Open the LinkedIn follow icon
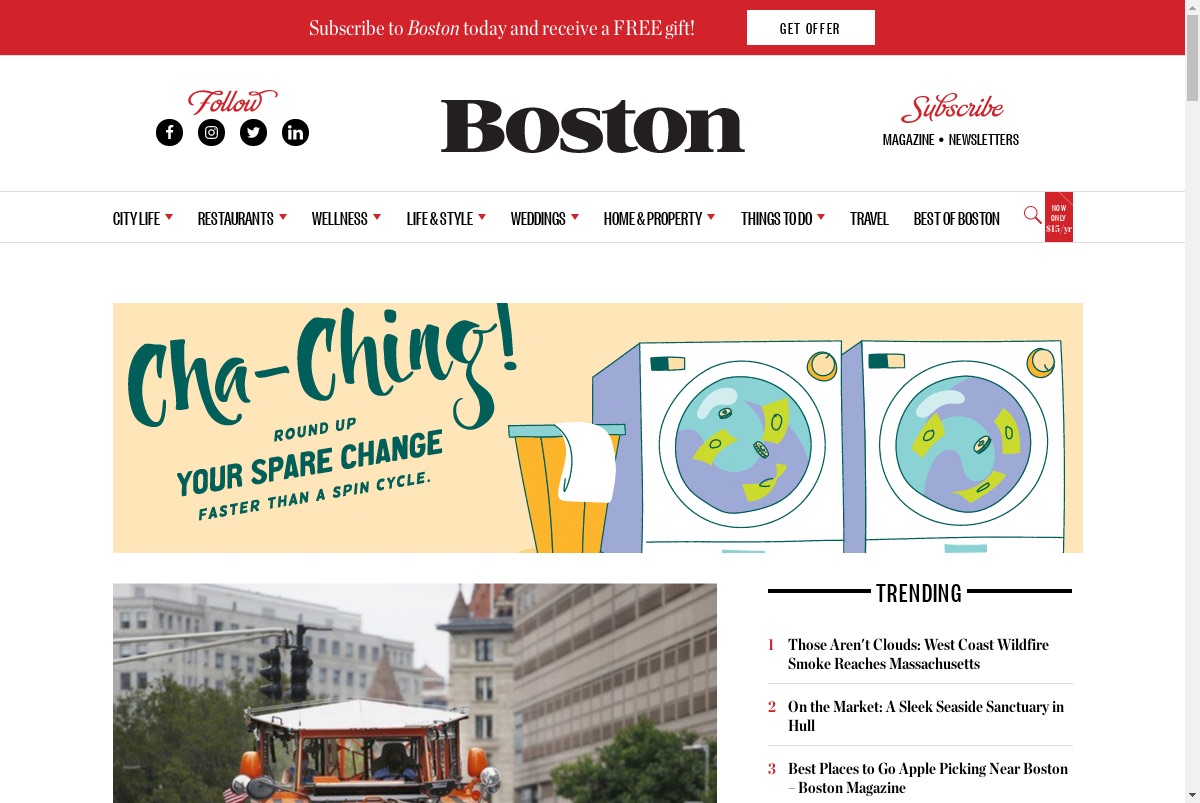This screenshot has width=1200, height=803. pos(295,132)
